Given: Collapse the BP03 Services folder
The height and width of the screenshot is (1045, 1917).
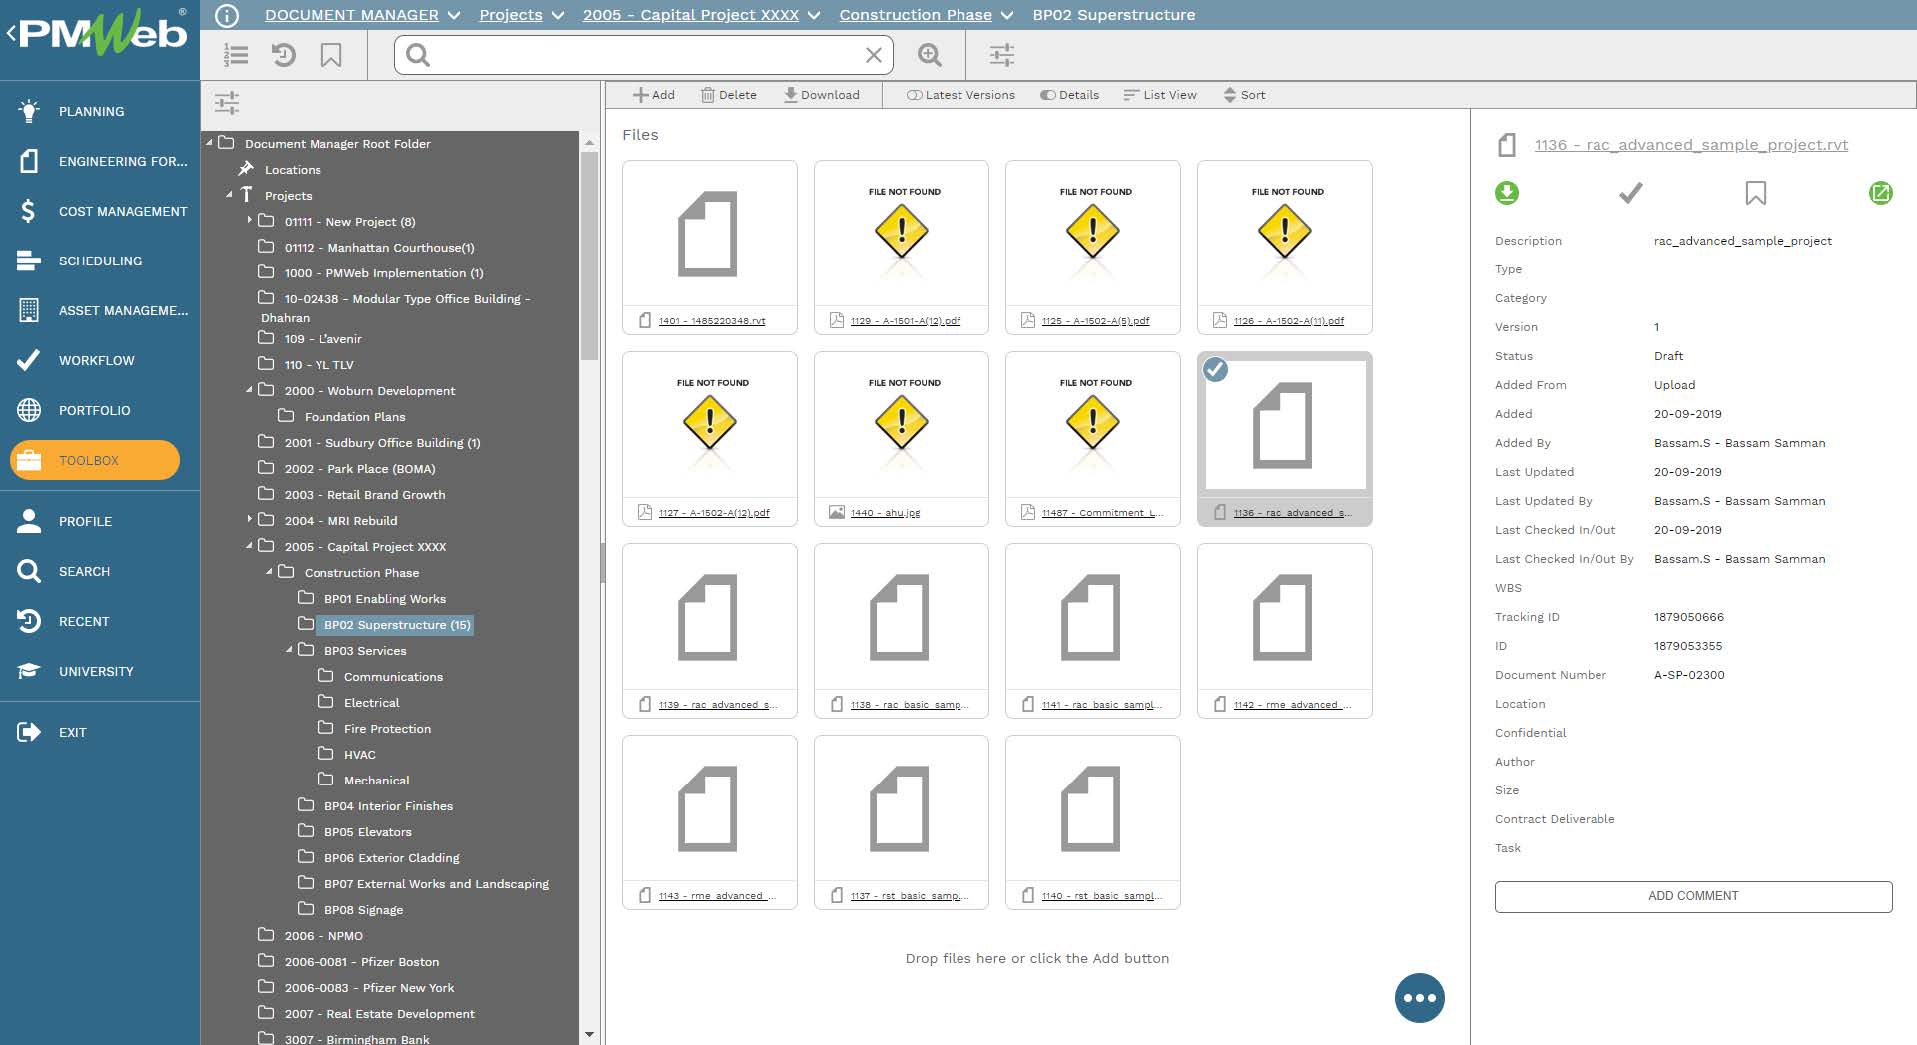Looking at the screenshot, I should coord(289,650).
